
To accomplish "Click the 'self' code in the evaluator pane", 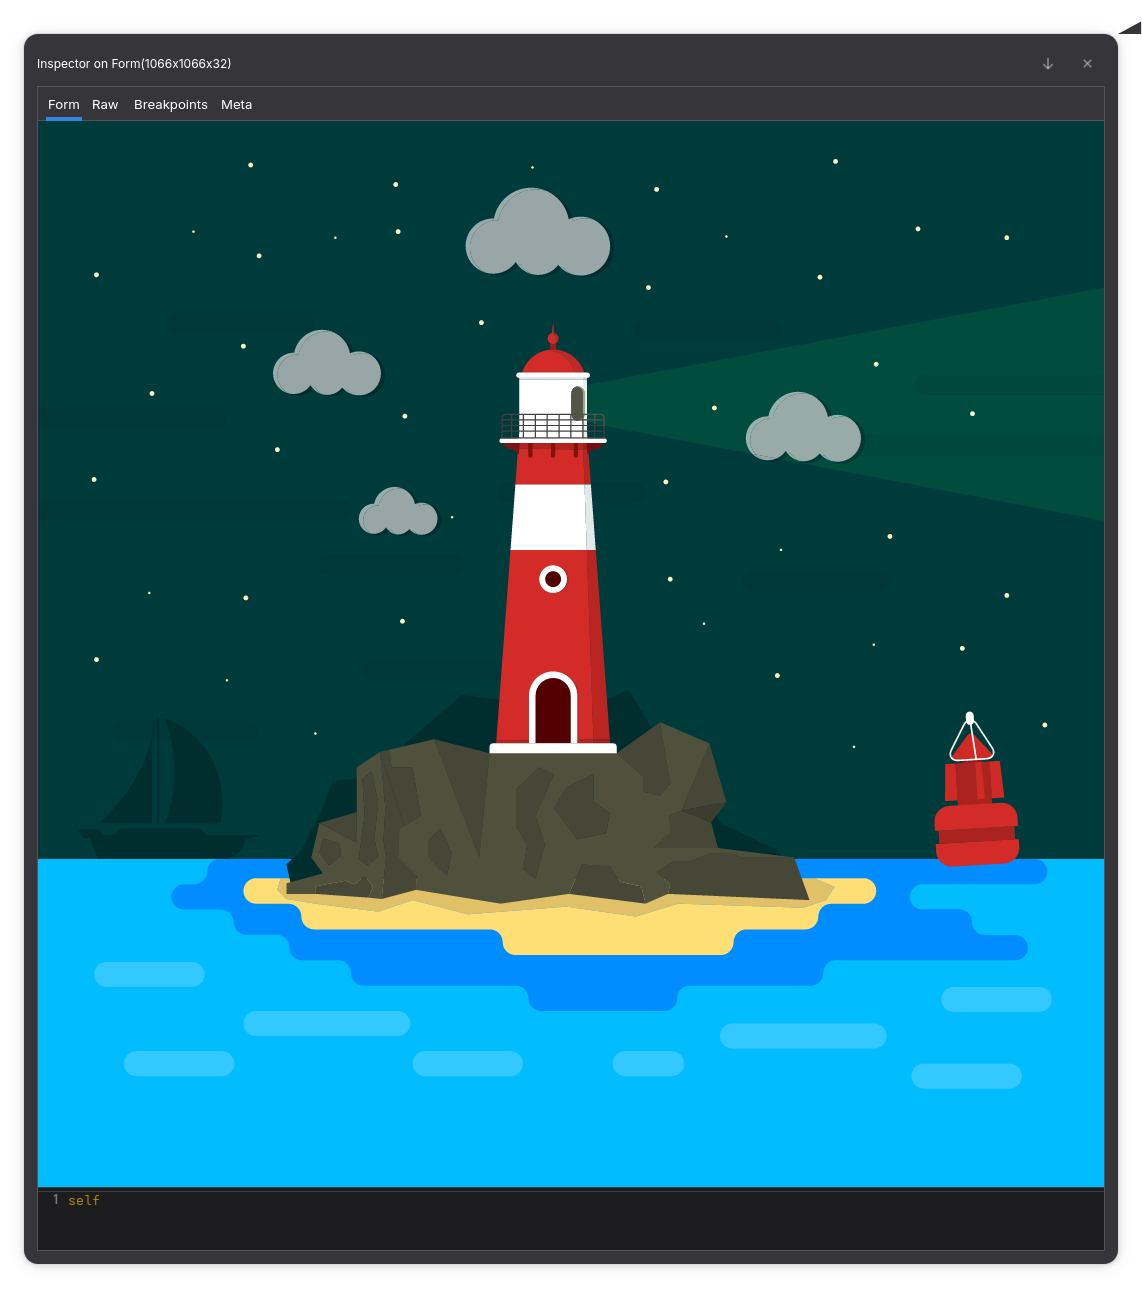I will [x=84, y=1200].
